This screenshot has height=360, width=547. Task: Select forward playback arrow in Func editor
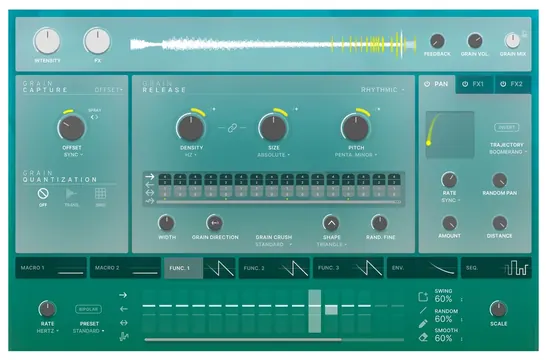coord(123,295)
